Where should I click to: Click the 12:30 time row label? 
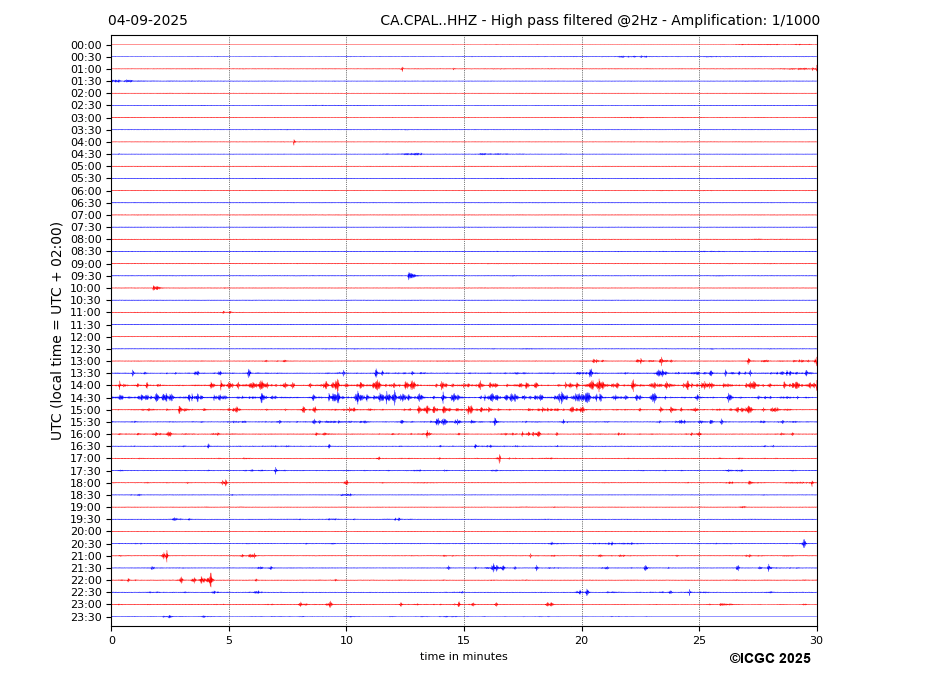(86, 349)
